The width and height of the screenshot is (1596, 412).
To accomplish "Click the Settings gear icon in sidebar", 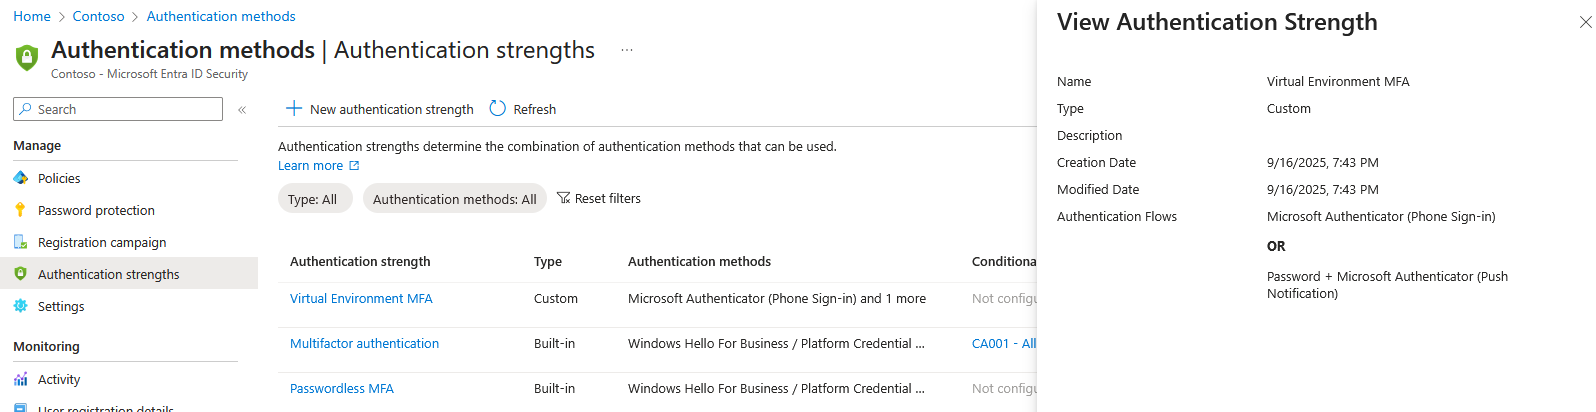I will (x=21, y=306).
